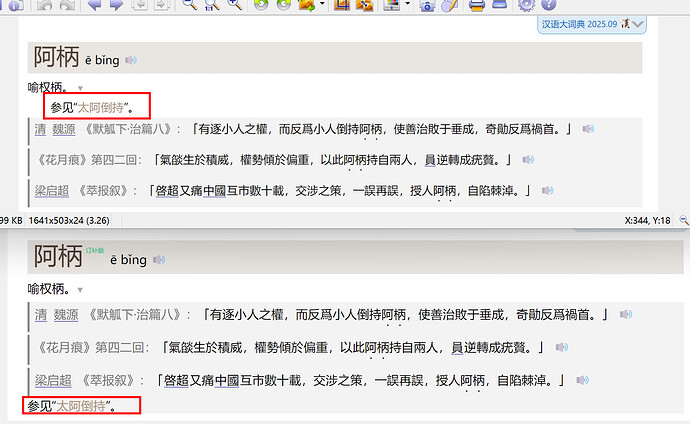Follow the bottom 太阿倒持 cross-reference link
The width and height of the screenshot is (690, 424).
(x=81, y=406)
